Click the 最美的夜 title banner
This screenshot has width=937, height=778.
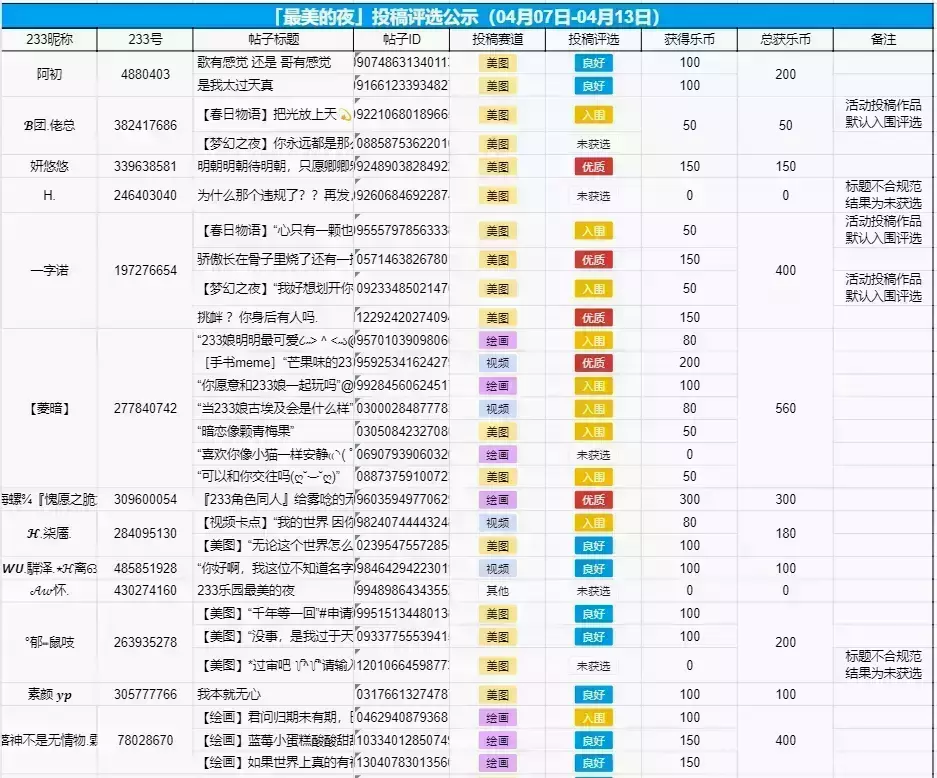point(467,17)
